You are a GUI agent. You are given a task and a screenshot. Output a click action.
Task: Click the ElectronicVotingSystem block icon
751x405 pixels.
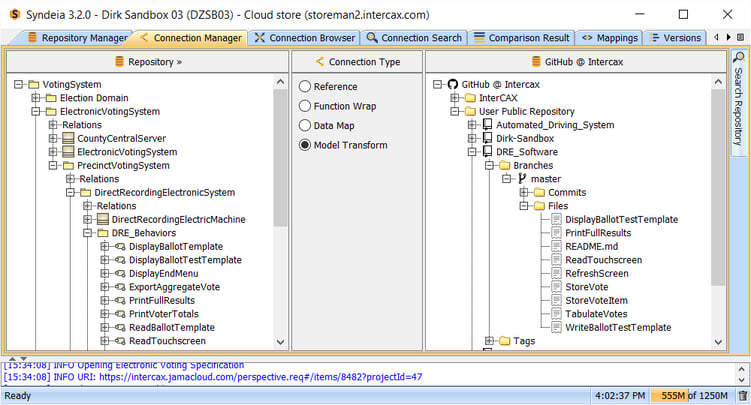pos(68,152)
